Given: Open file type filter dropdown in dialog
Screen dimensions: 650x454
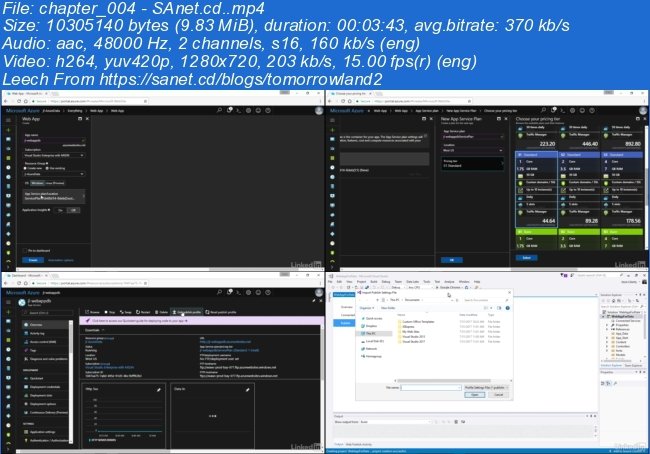Looking at the screenshot, I should click(486, 387).
